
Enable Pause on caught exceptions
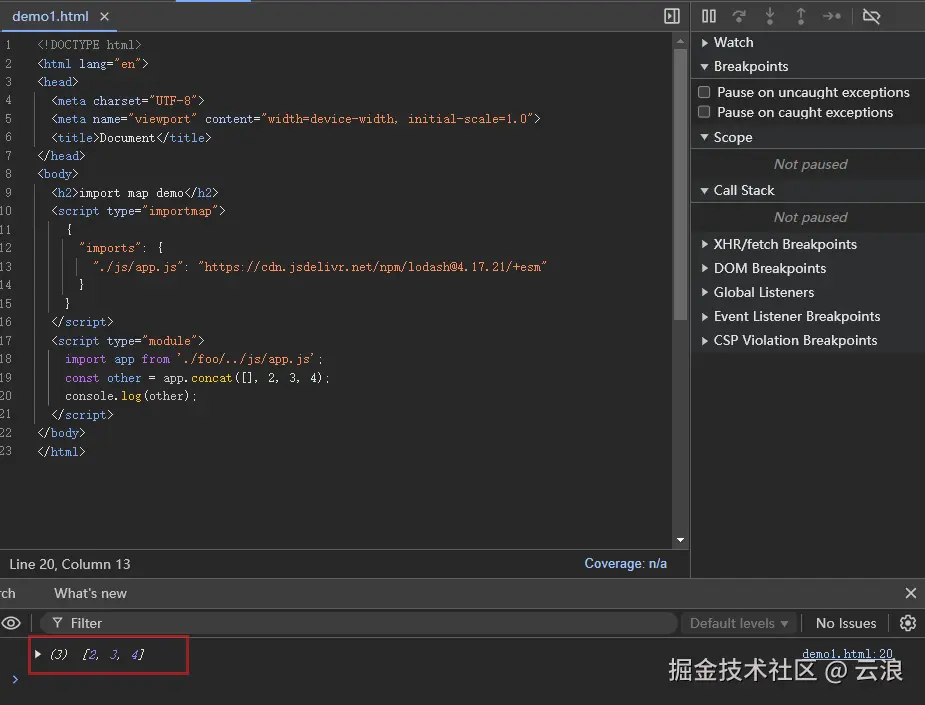704,112
